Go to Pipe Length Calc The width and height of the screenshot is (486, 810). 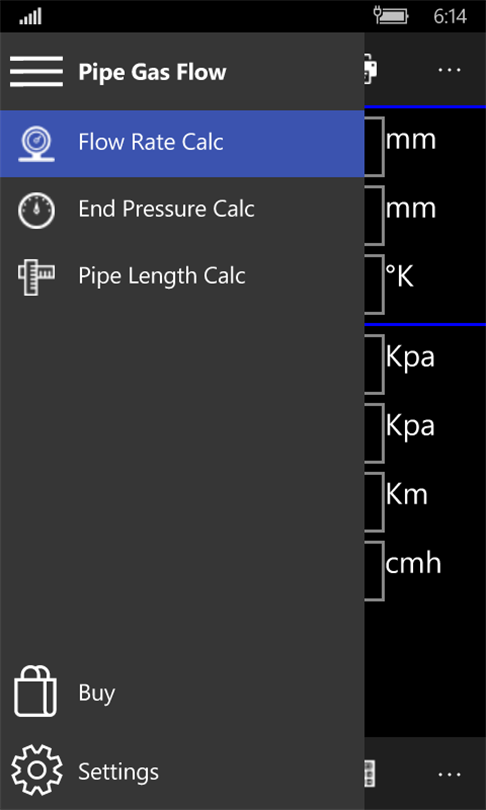tap(182, 276)
